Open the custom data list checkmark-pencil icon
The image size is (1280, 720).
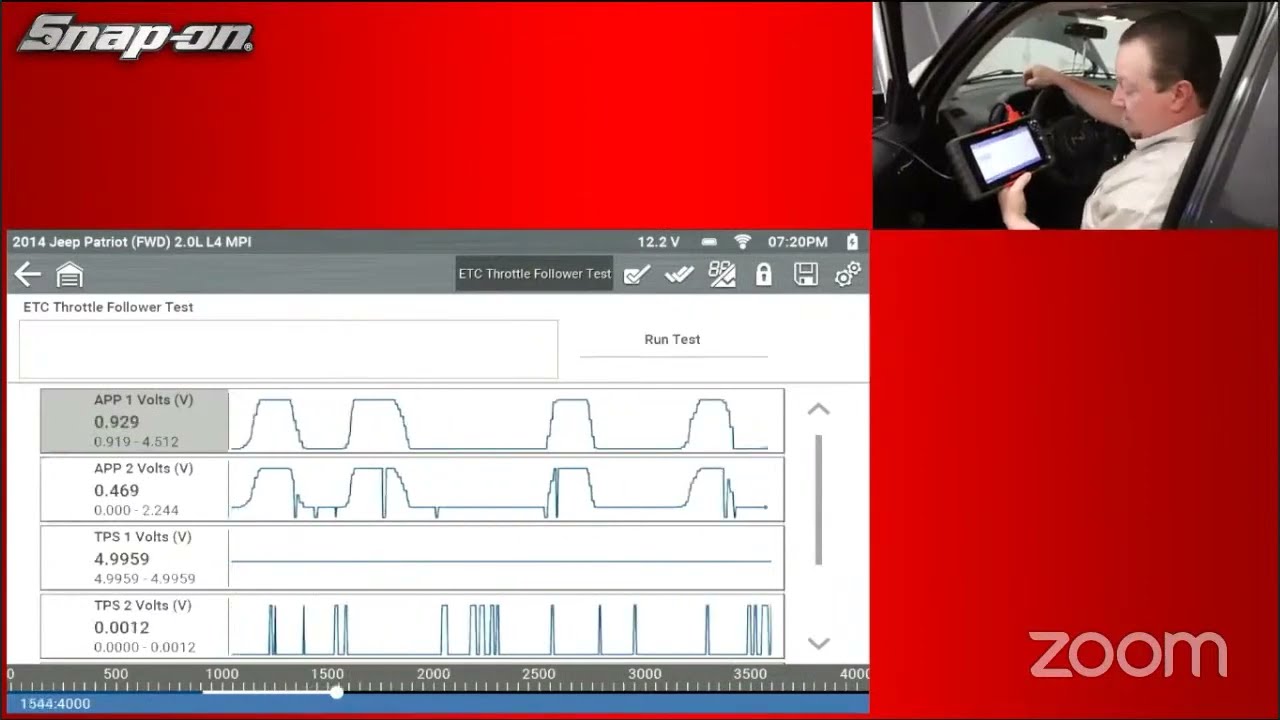point(636,274)
